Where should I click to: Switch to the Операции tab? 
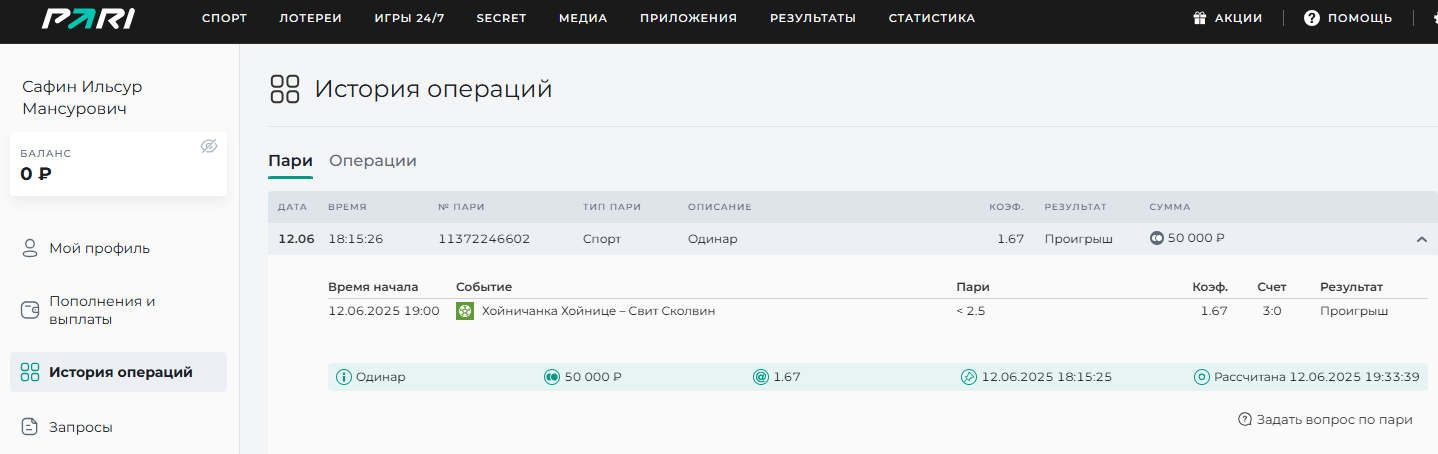pos(373,160)
